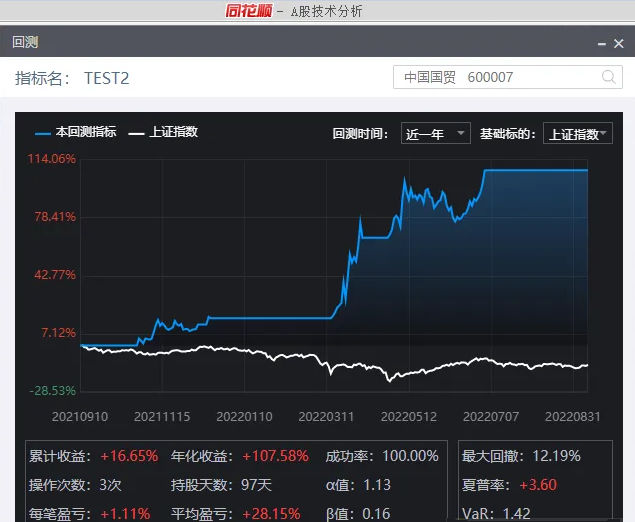Click the 114.06% axis label

[x=51, y=158]
